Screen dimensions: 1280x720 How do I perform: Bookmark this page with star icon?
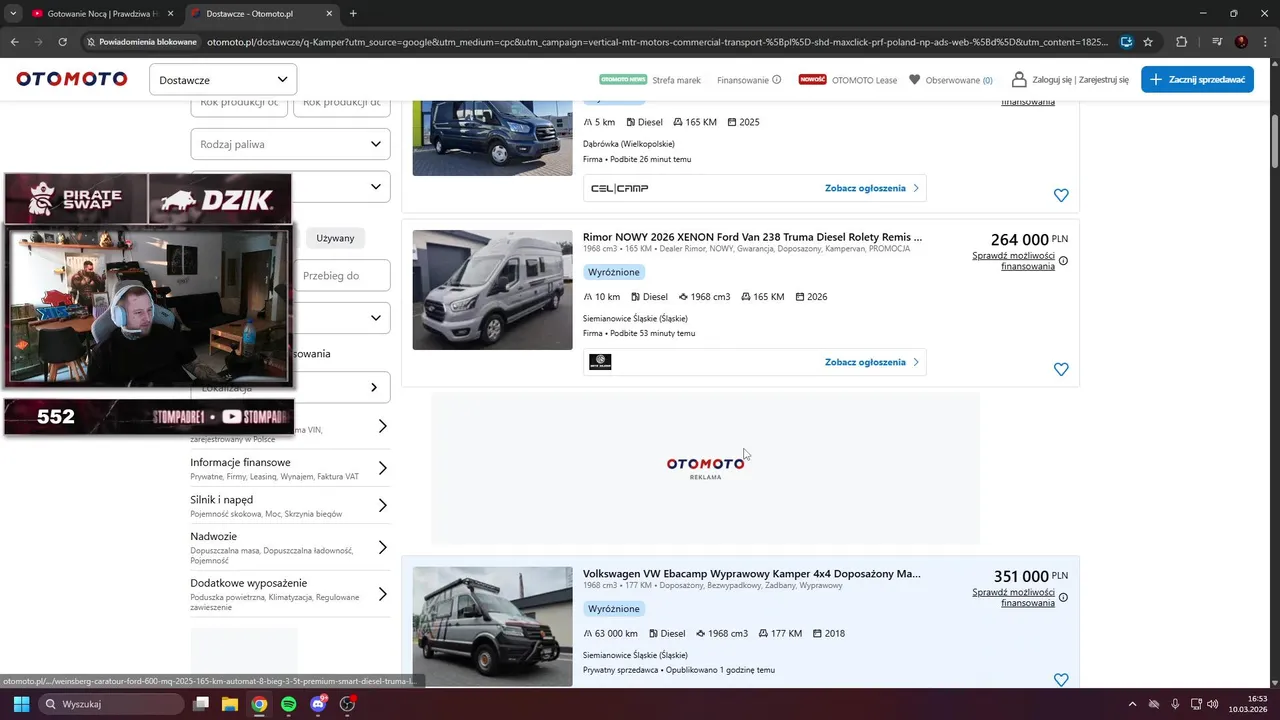[1148, 42]
